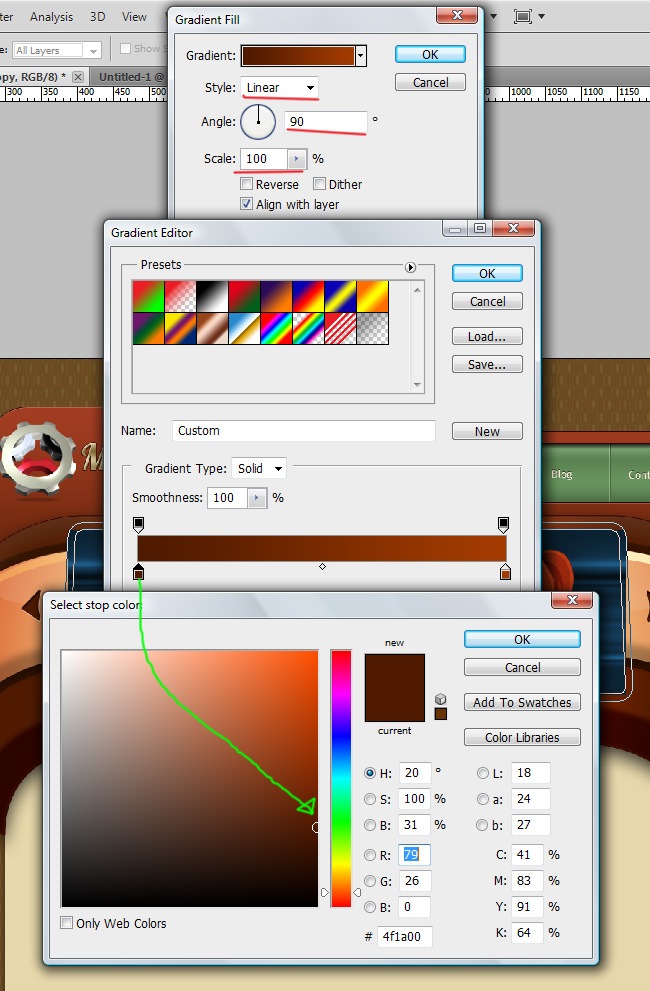Click the web-safe color swatch below cube

coord(441,714)
